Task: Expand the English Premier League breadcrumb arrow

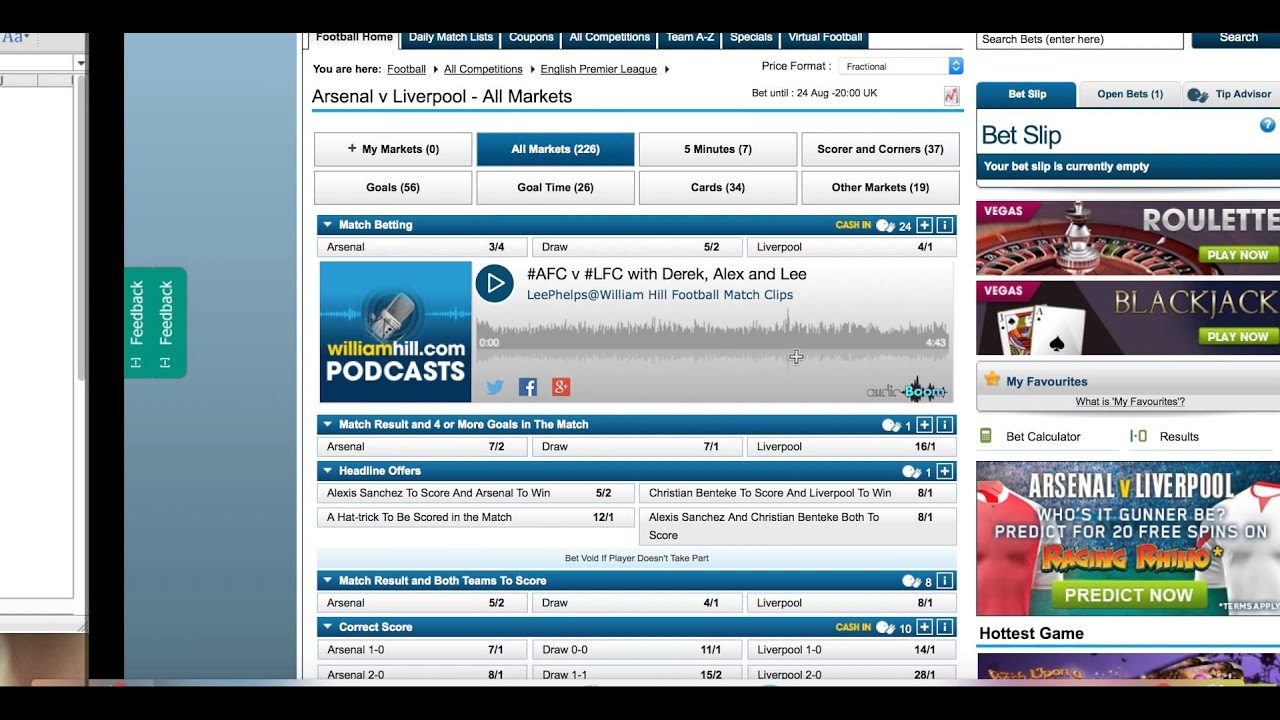Action: click(x=667, y=69)
